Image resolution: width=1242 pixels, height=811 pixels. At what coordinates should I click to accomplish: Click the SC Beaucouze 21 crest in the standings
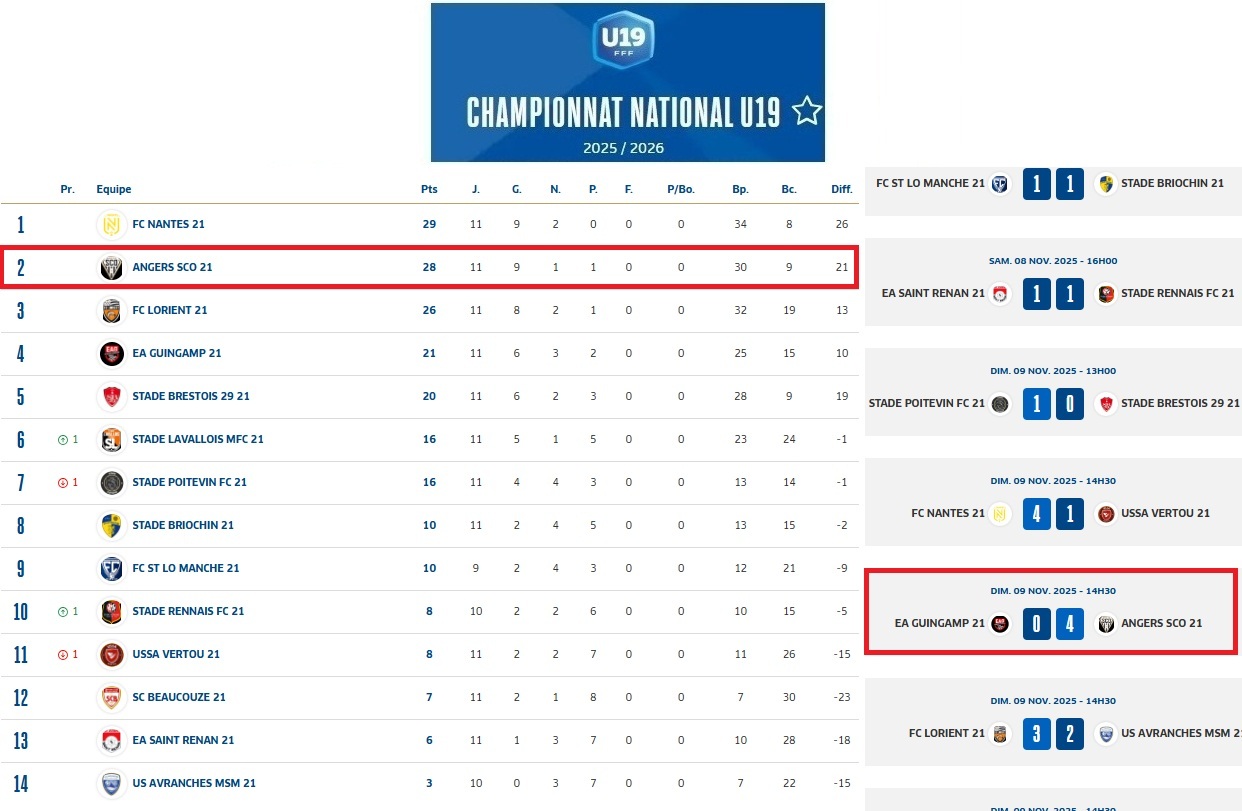111,697
